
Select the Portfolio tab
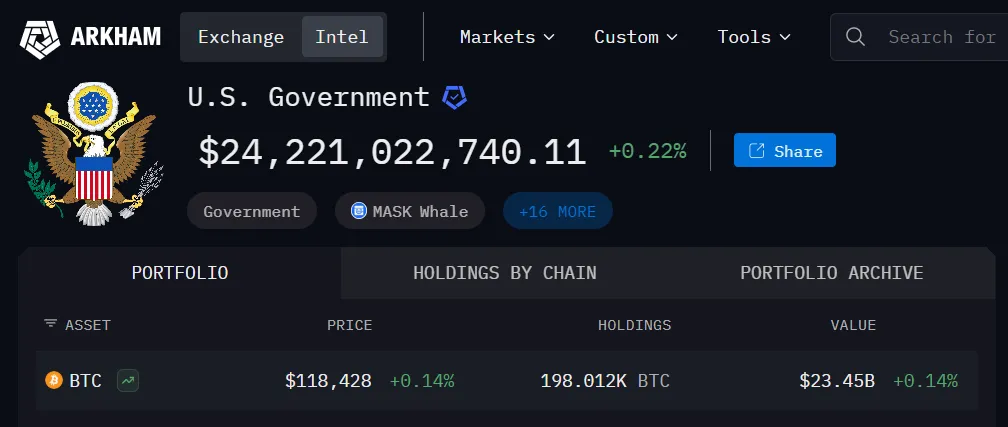click(180, 273)
